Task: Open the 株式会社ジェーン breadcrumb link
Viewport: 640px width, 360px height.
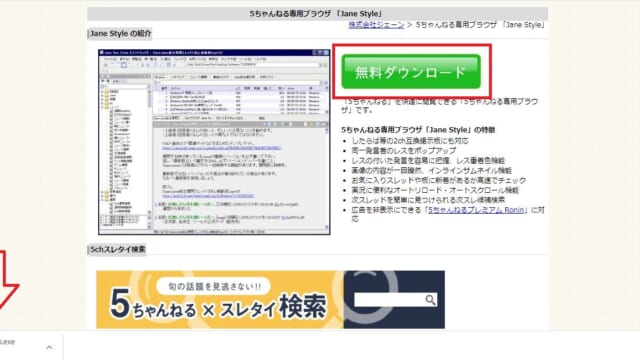Action: [x=376, y=25]
